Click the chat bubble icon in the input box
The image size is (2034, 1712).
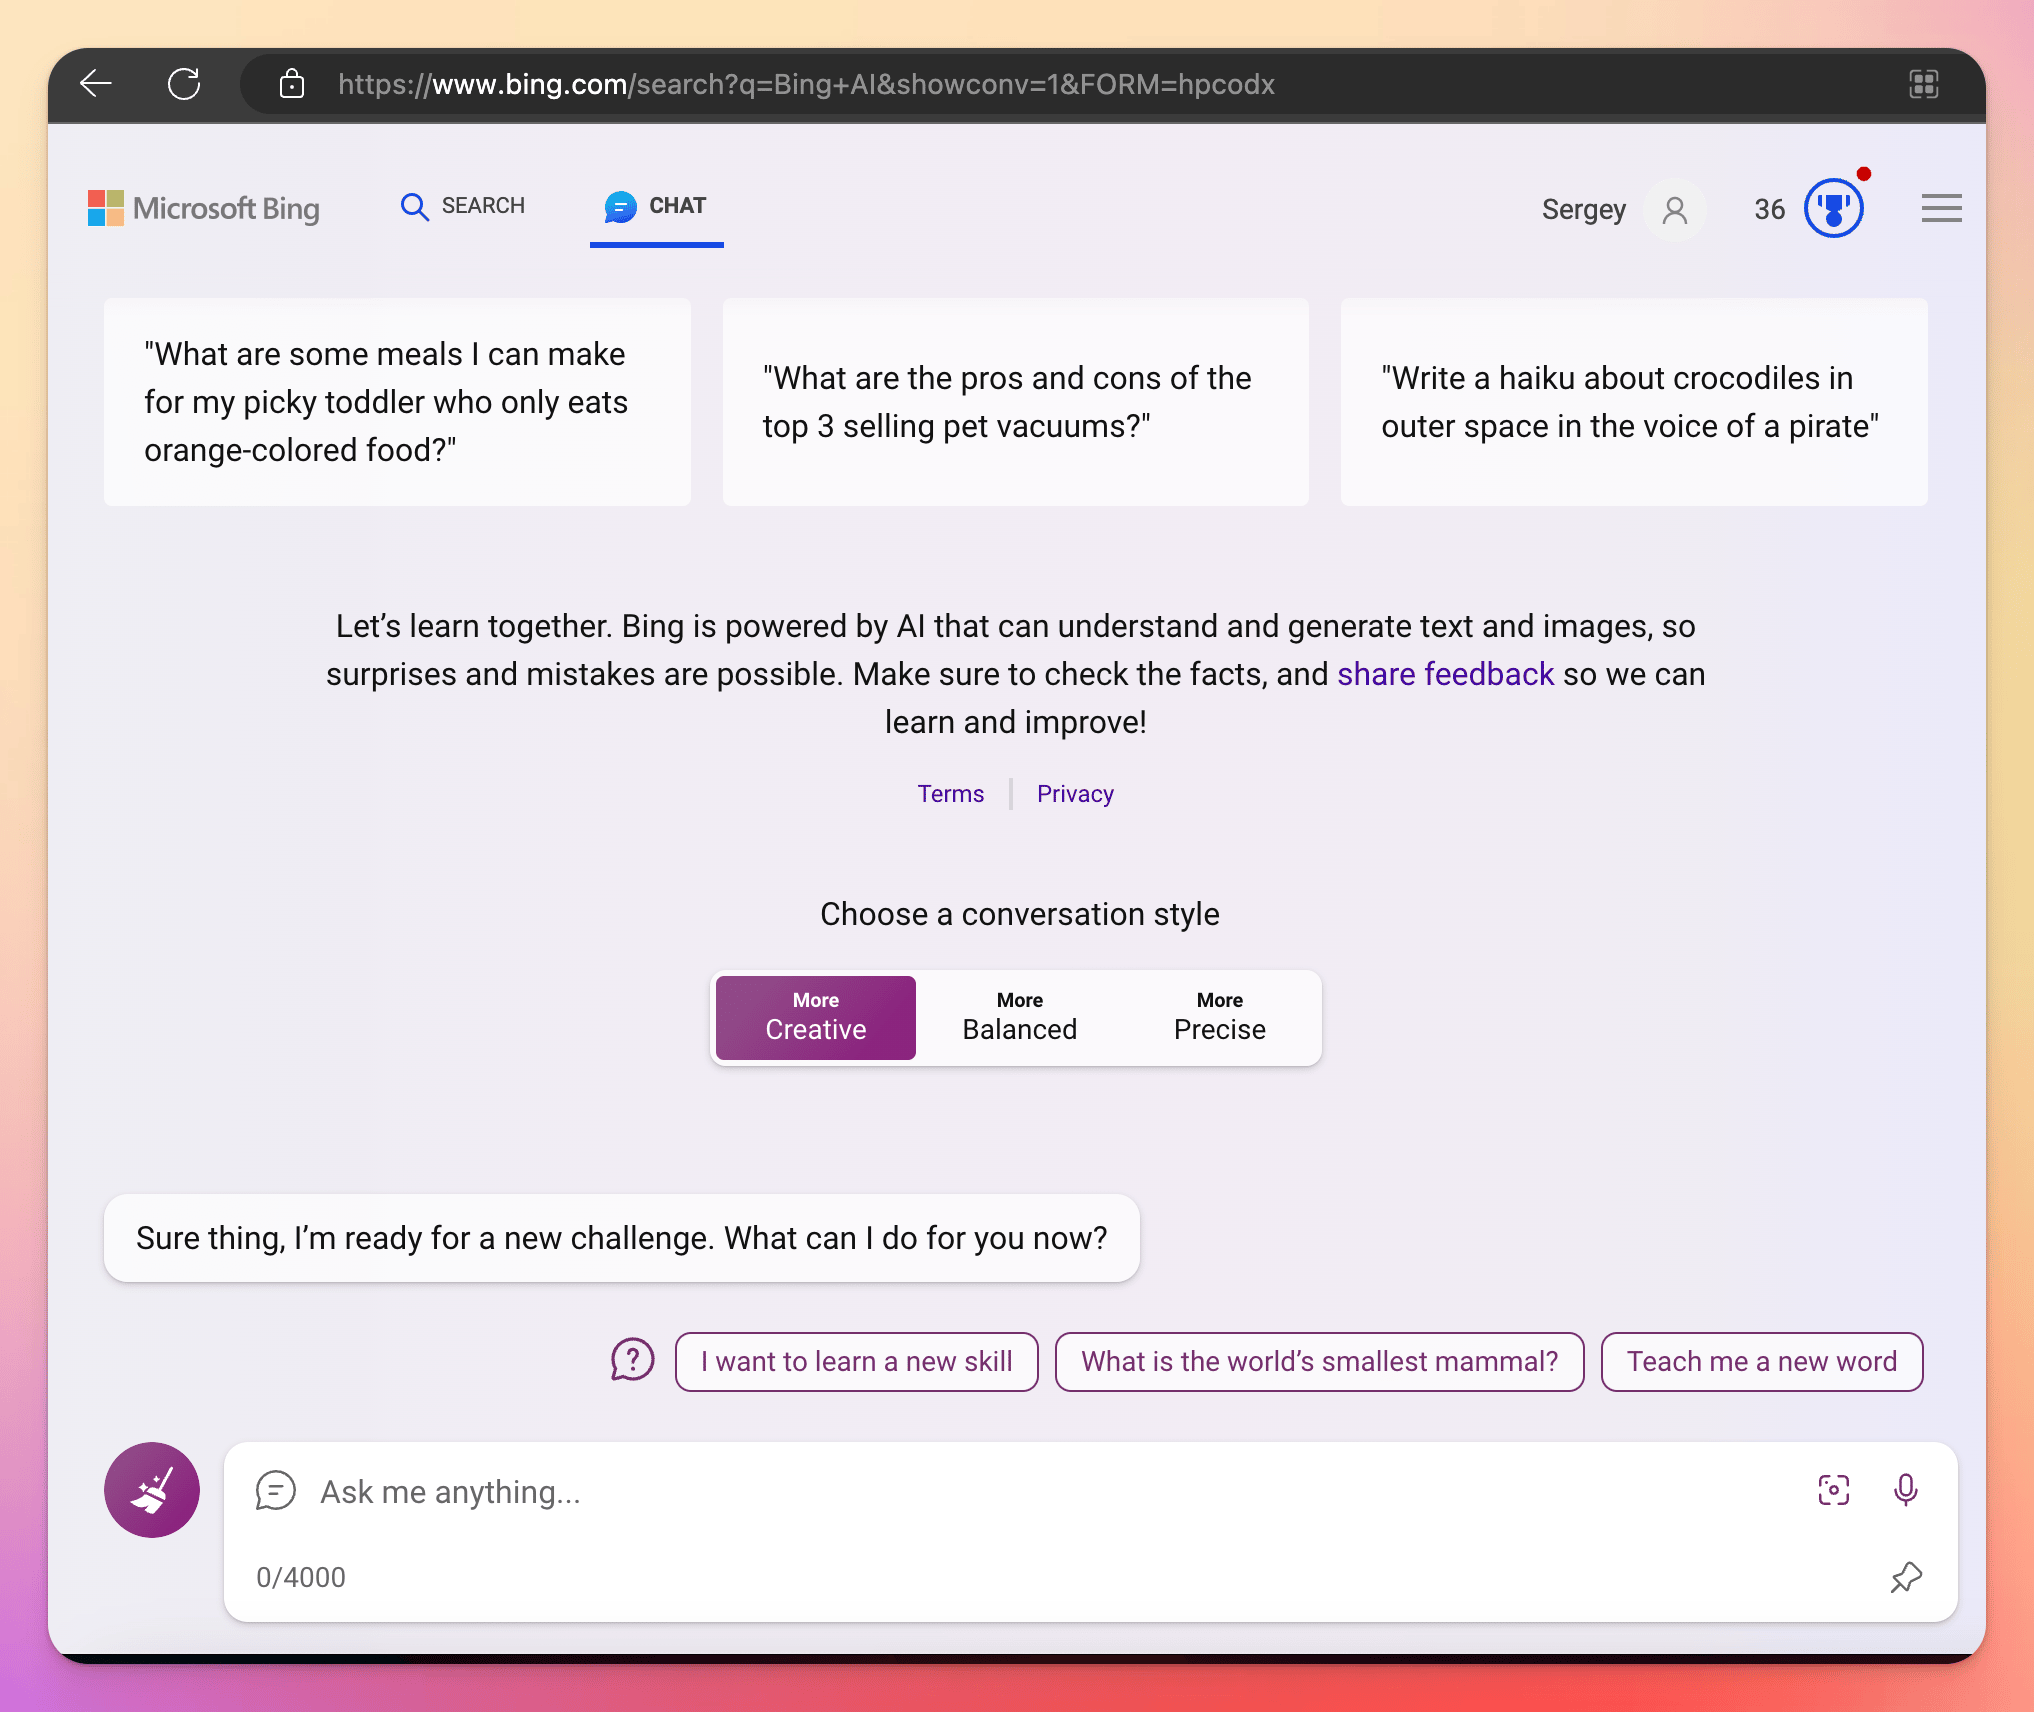(275, 1491)
